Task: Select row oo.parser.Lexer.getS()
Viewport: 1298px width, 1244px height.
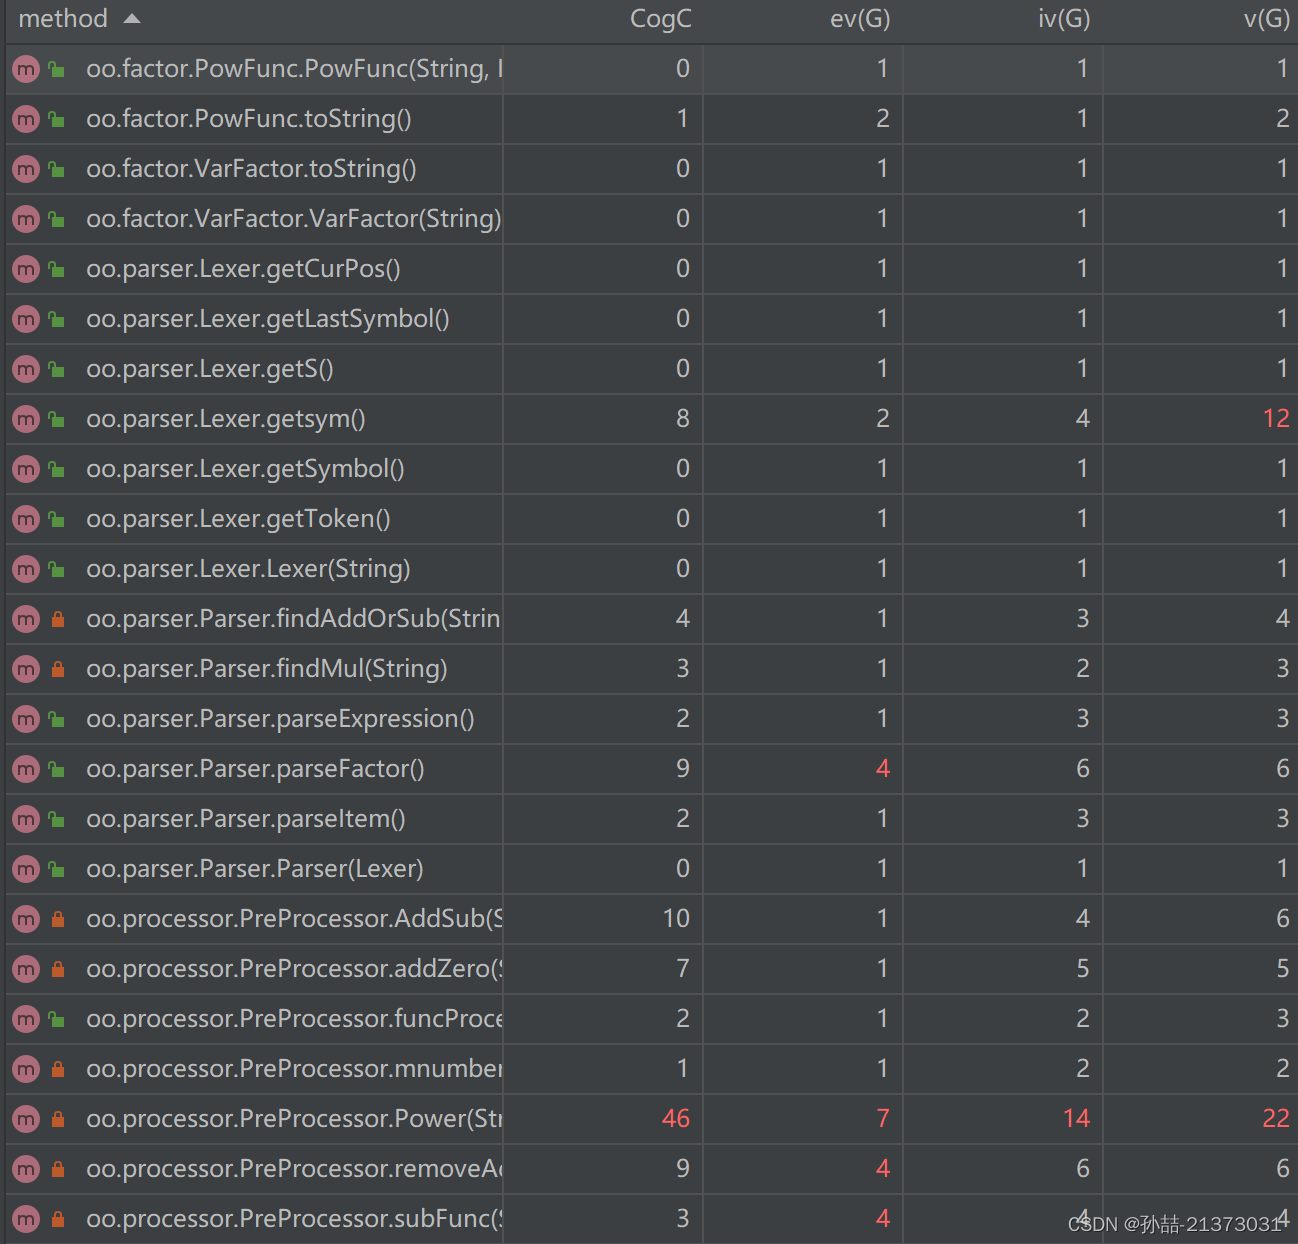Action: 651,369
